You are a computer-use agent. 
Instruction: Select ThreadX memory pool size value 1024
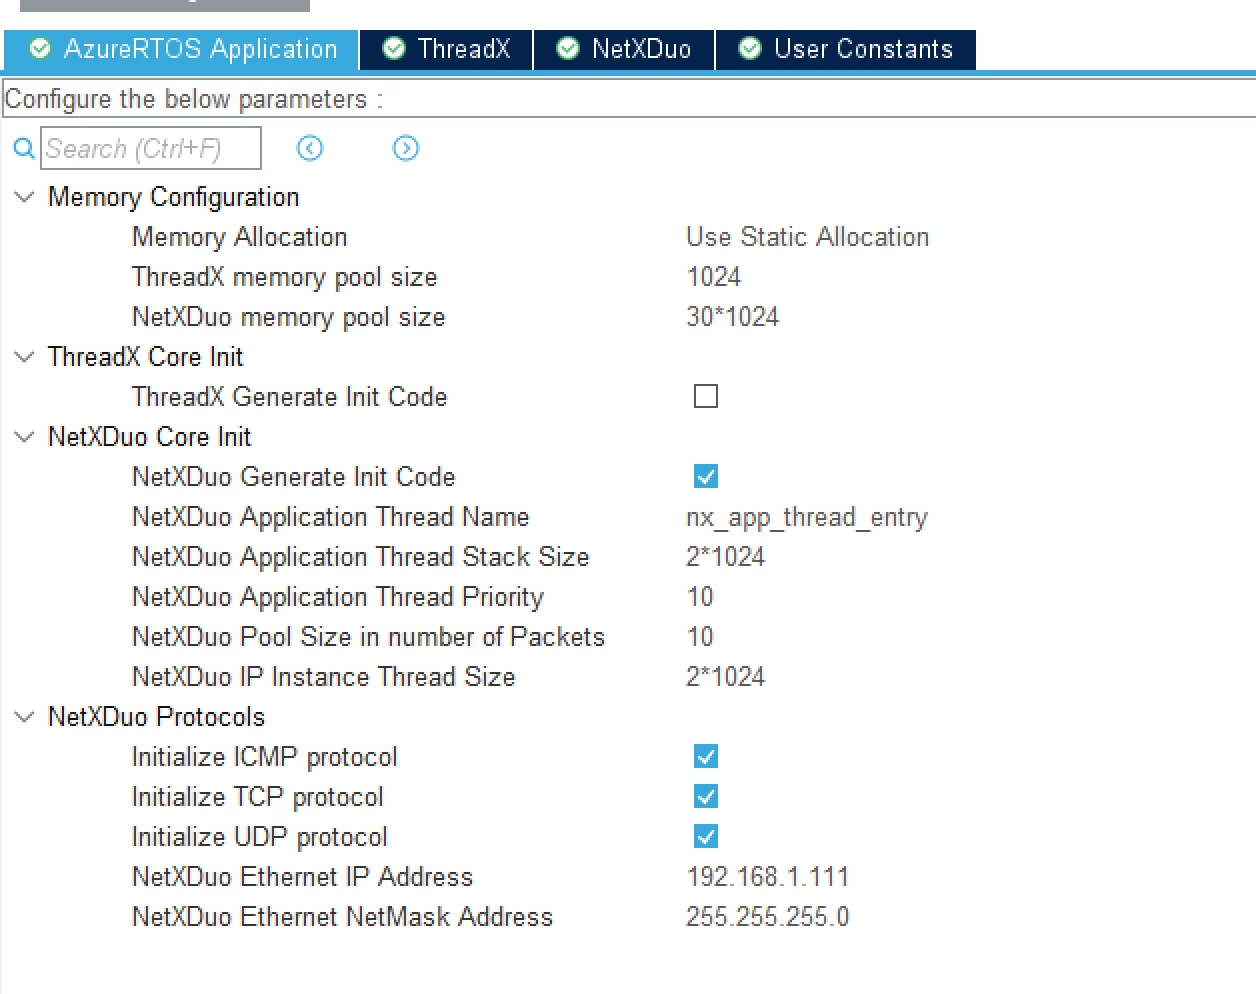pos(714,277)
